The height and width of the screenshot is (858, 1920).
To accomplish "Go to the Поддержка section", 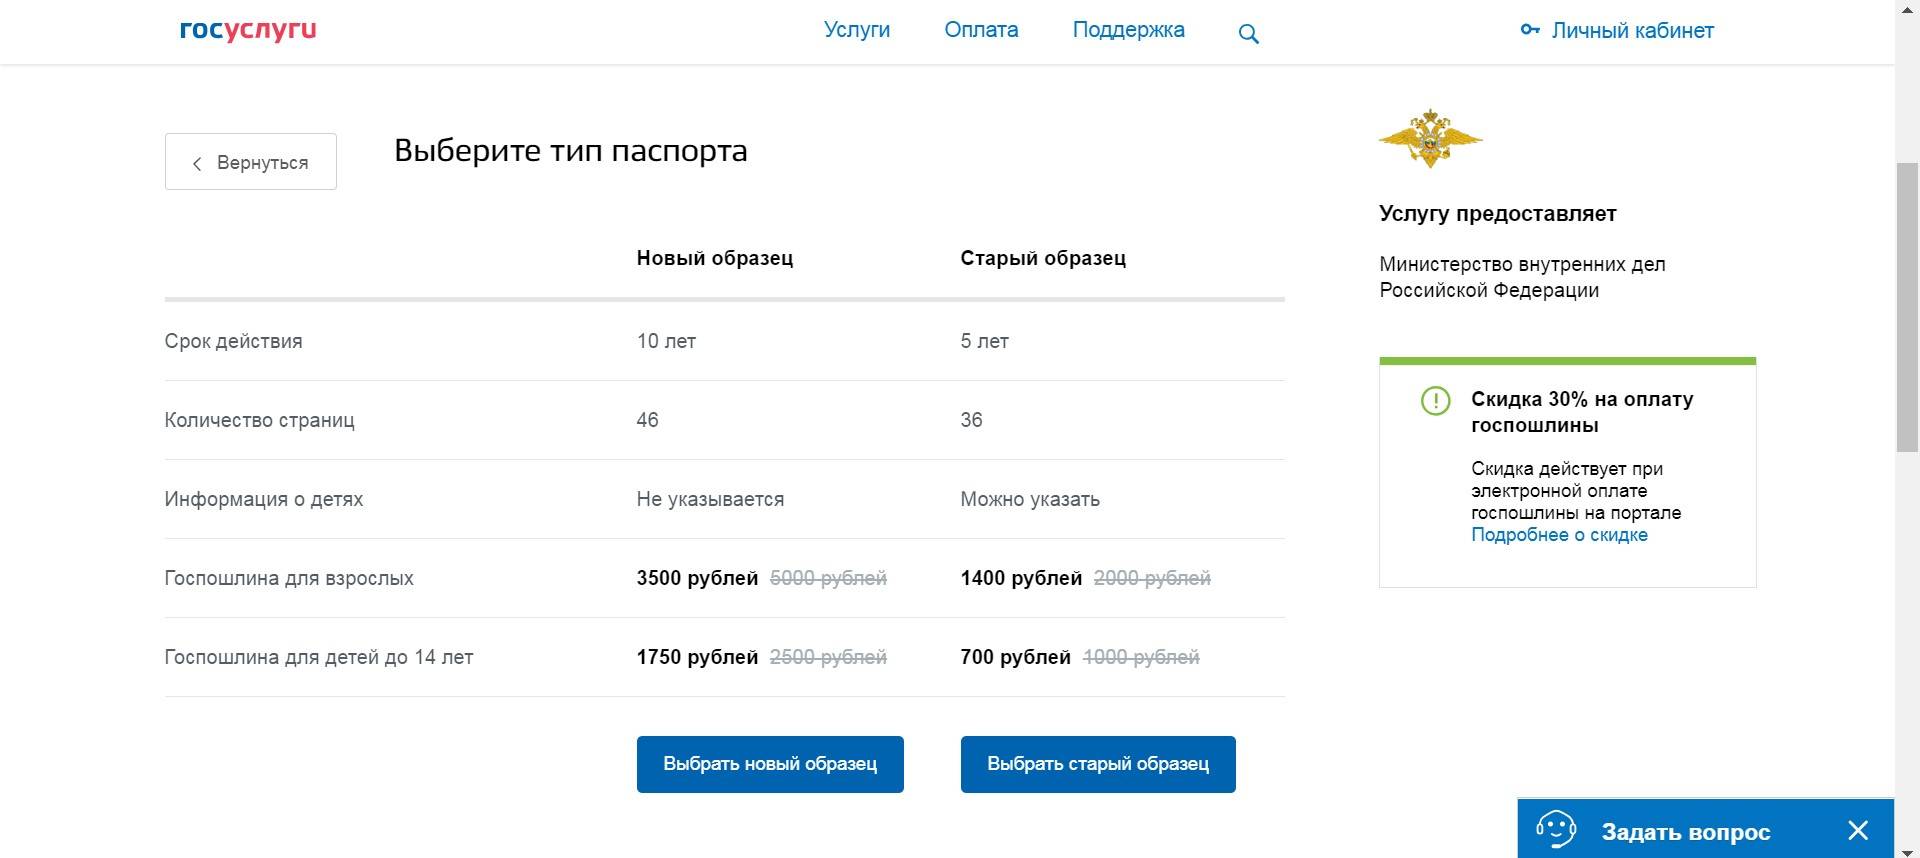I will [x=1128, y=30].
